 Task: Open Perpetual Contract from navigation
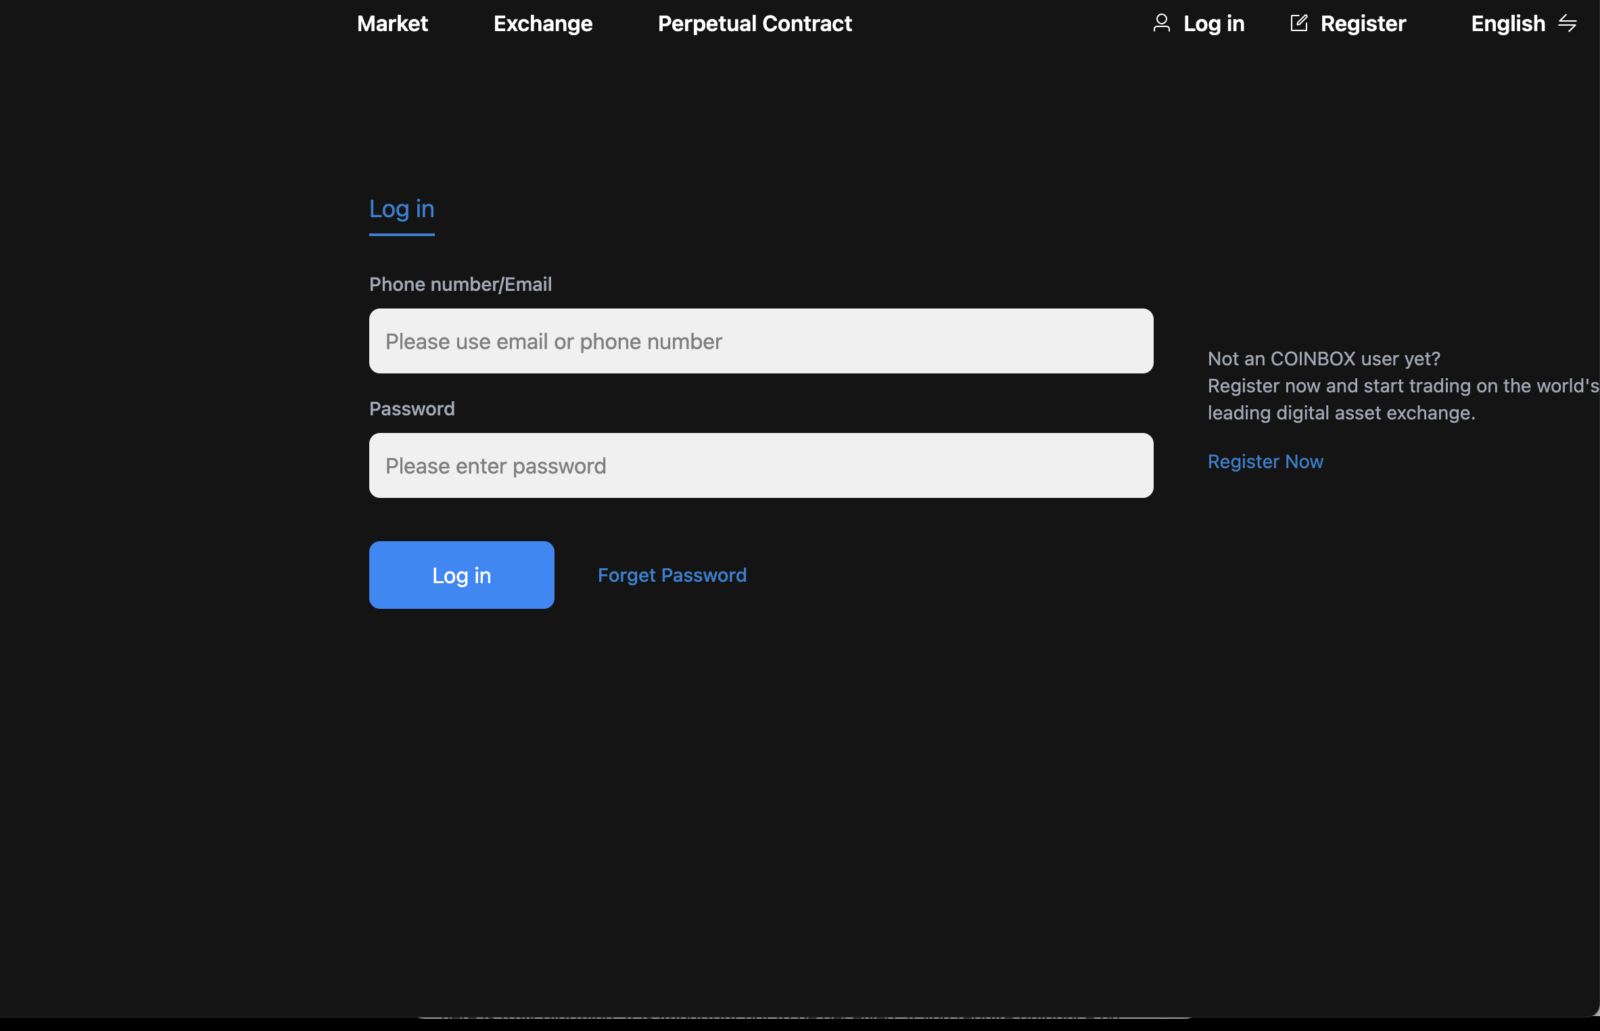[754, 24]
